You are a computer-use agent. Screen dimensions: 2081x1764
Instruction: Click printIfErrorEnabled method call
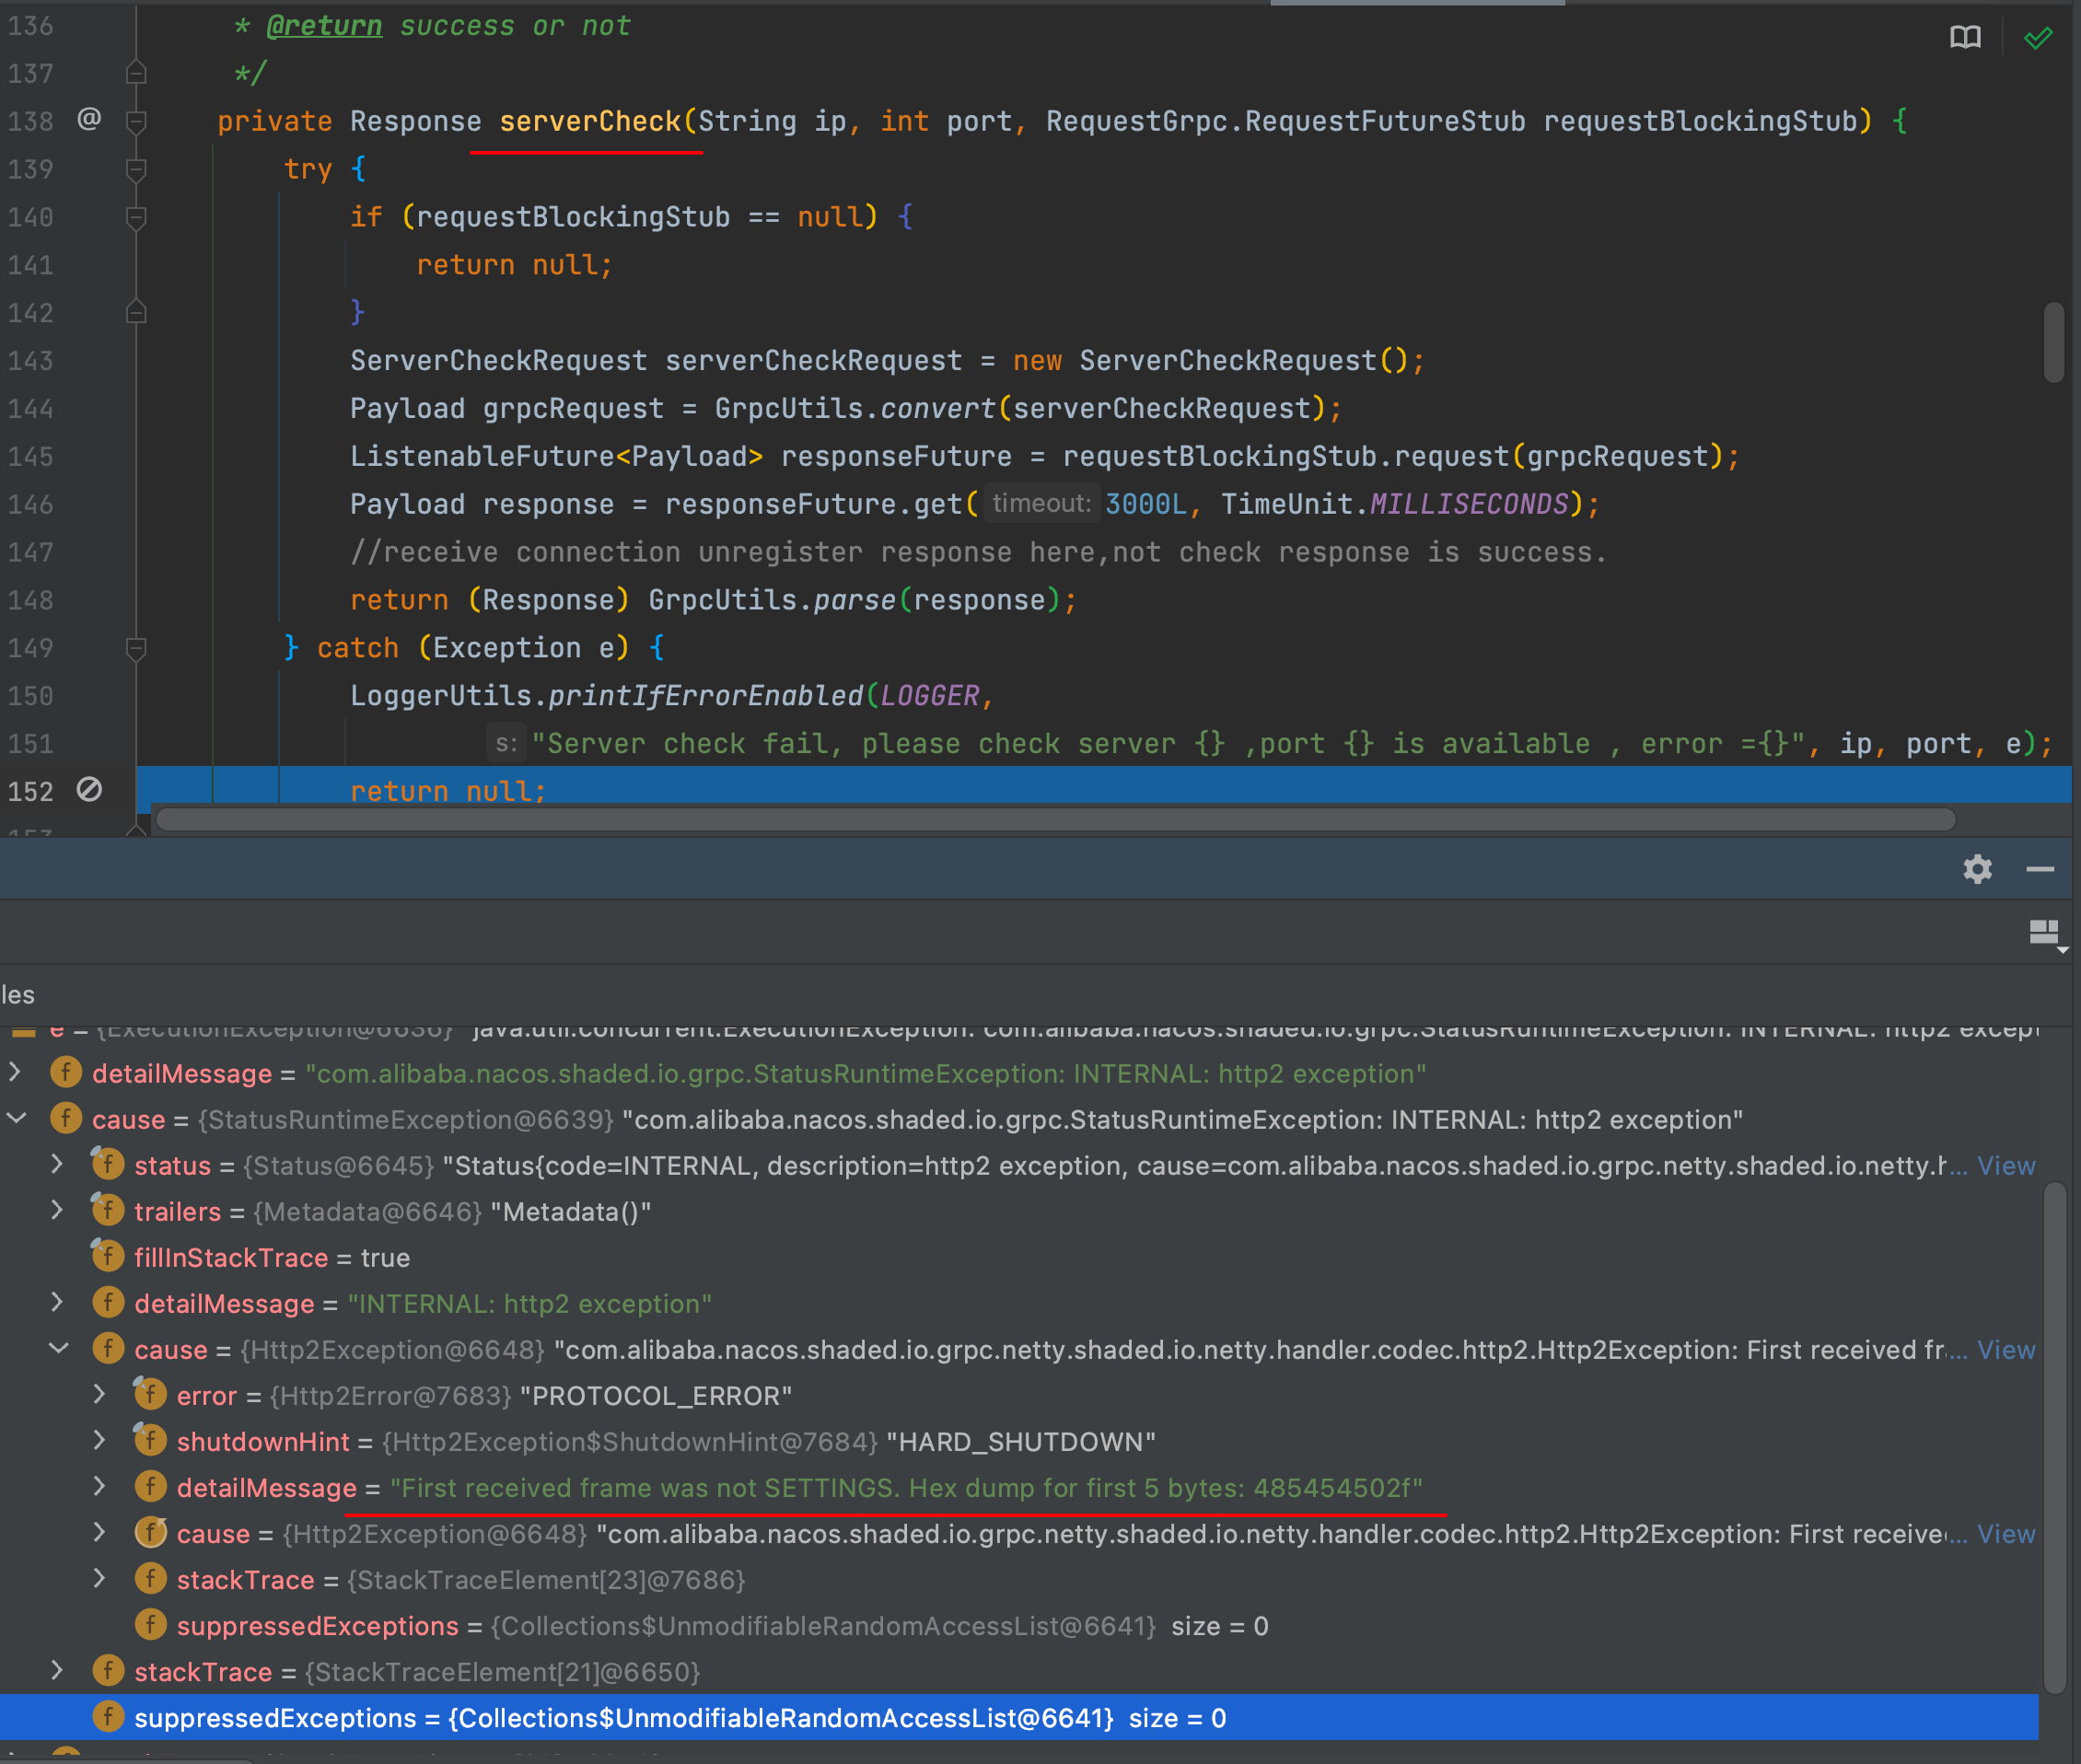pyautogui.click(x=706, y=696)
